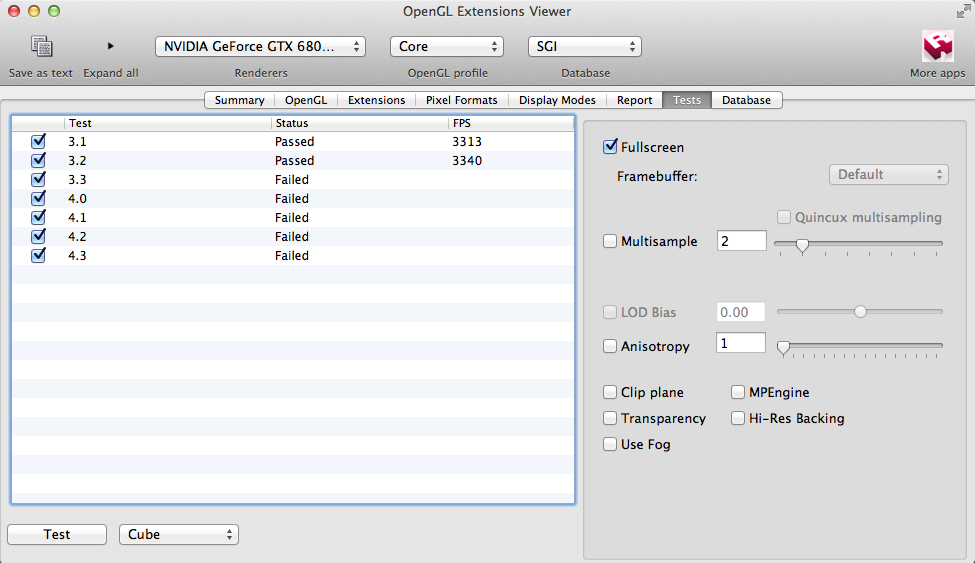Switch to the Extensions tab
Viewport: 975px width, 563px height.
click(376, 100)
